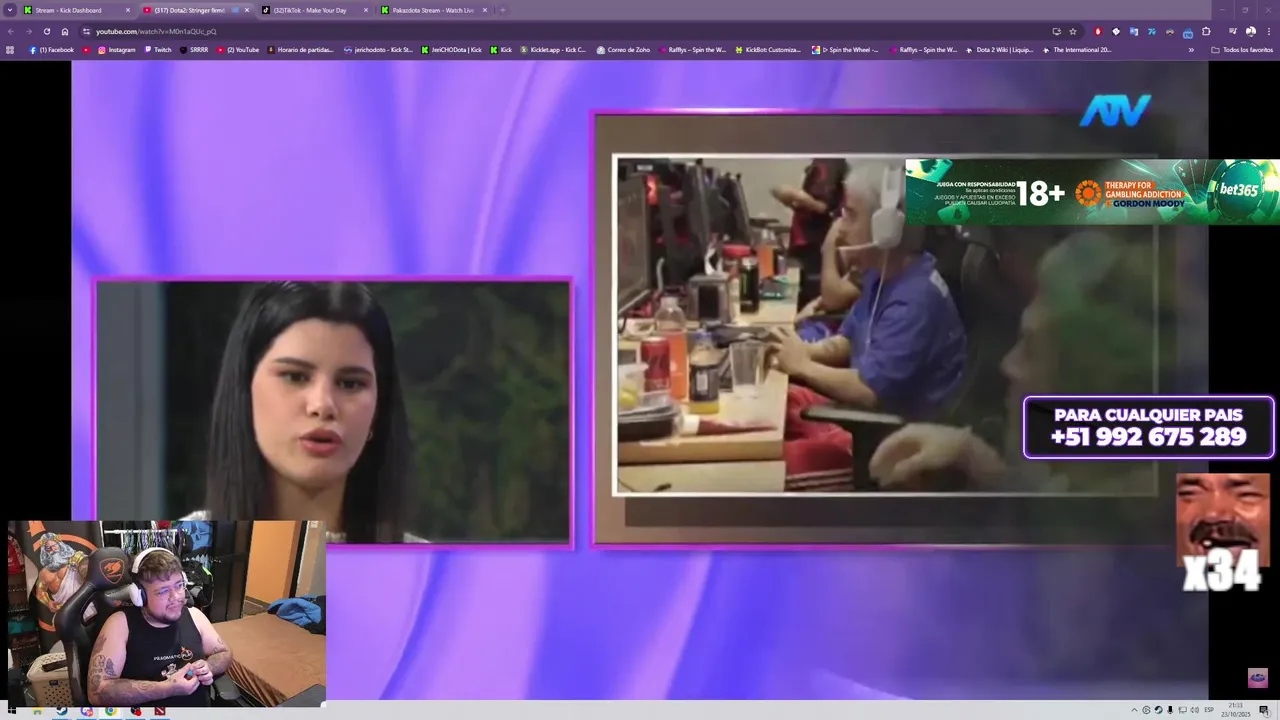Close the Pakazdota Stream tab
Image resolution: width=1280 pixels, height=720 pixels.
[x=485, y=10]
